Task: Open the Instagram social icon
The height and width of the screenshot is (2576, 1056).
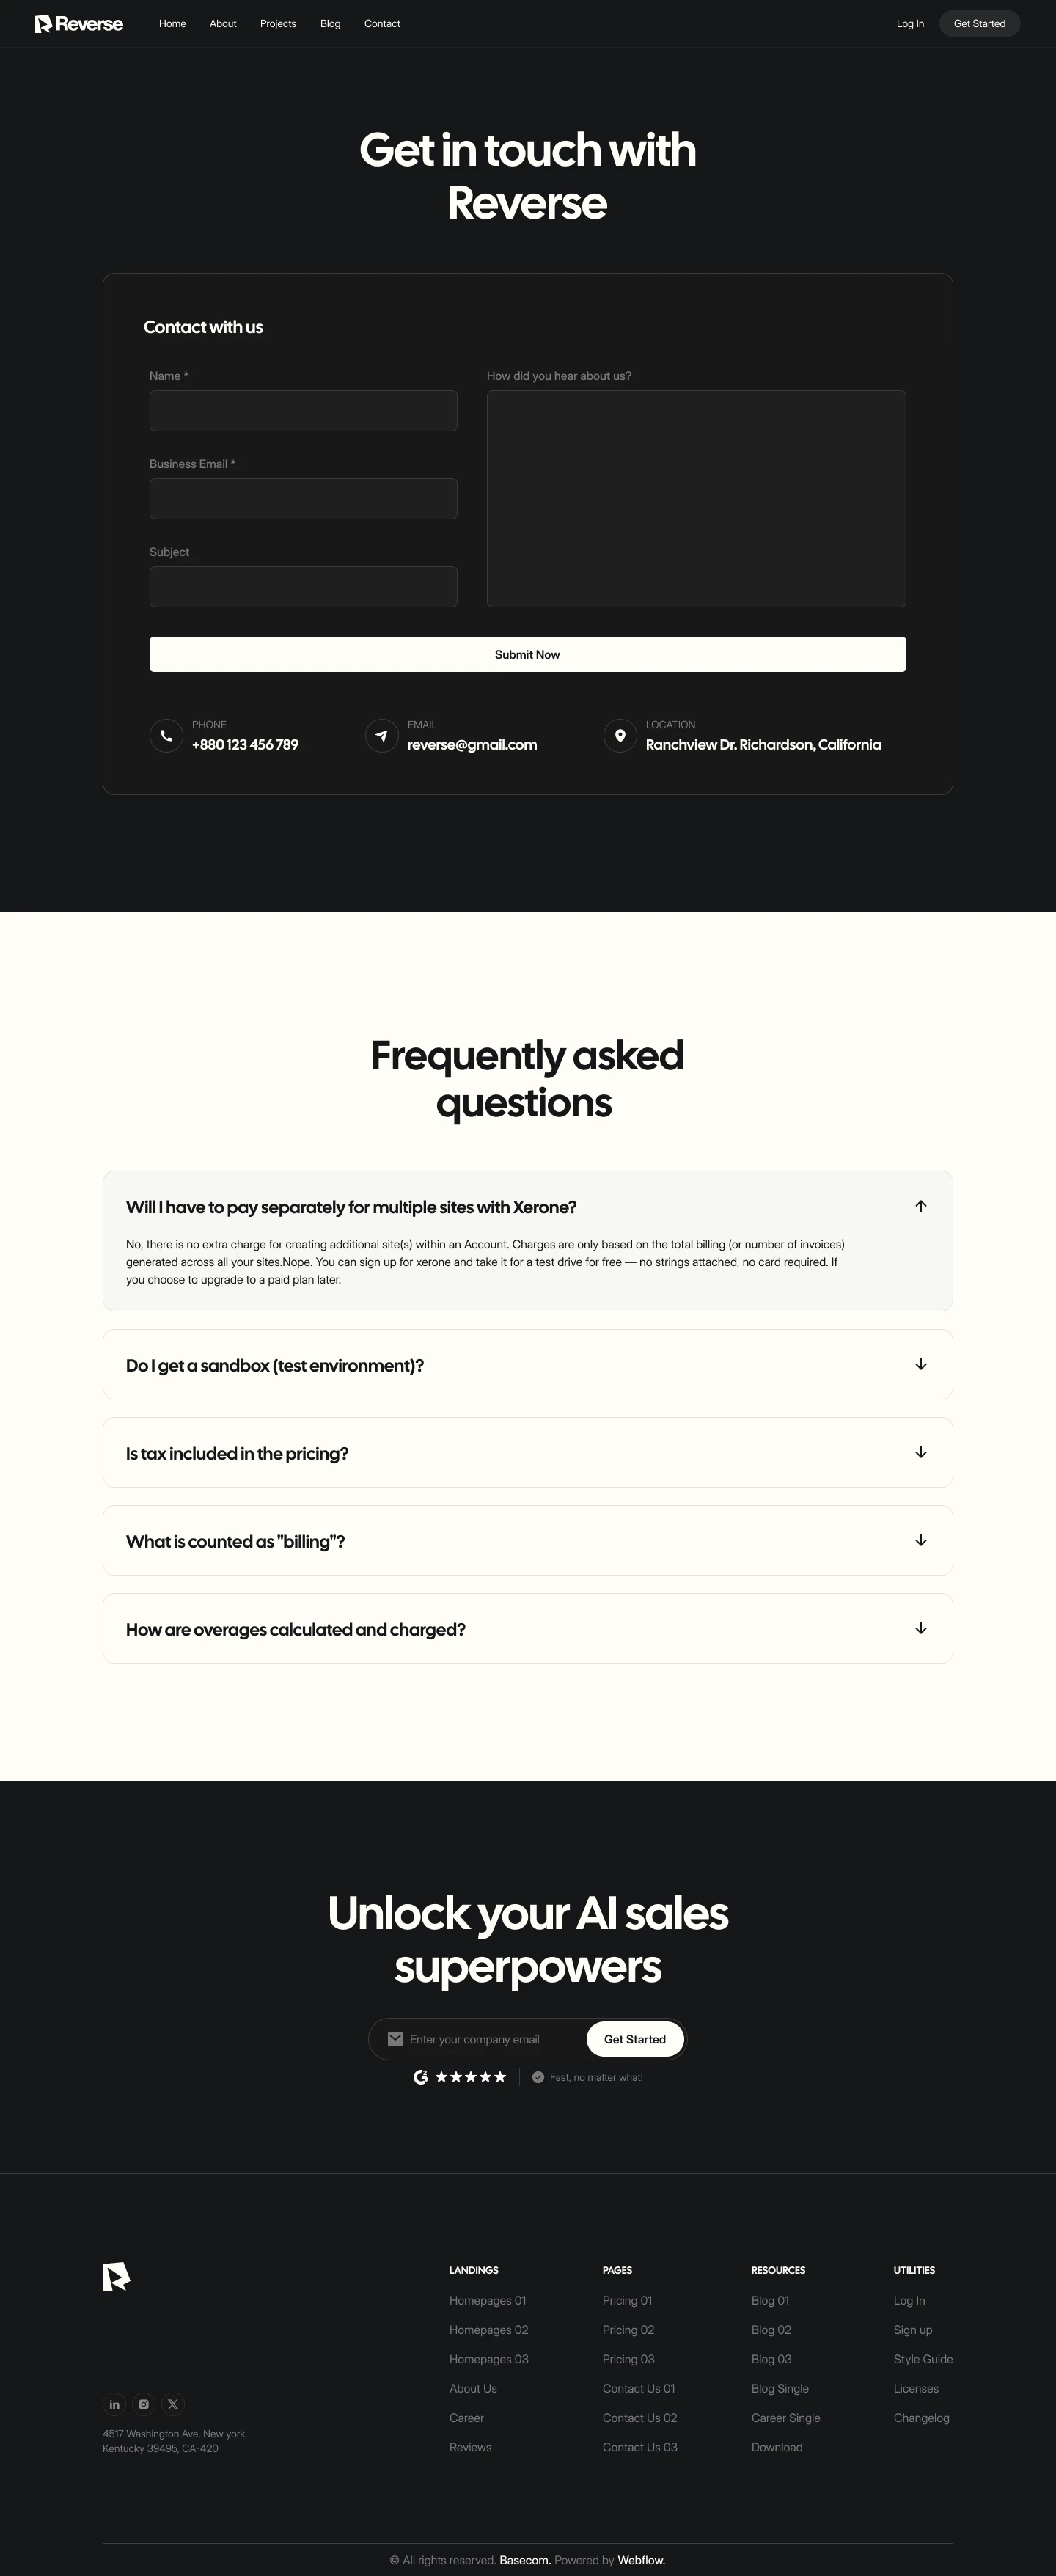Action: pyautogui.click(x=144, y=2404)
